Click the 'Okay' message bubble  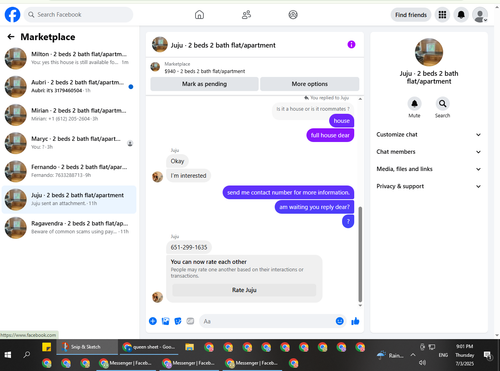click(x=177, y=161)
